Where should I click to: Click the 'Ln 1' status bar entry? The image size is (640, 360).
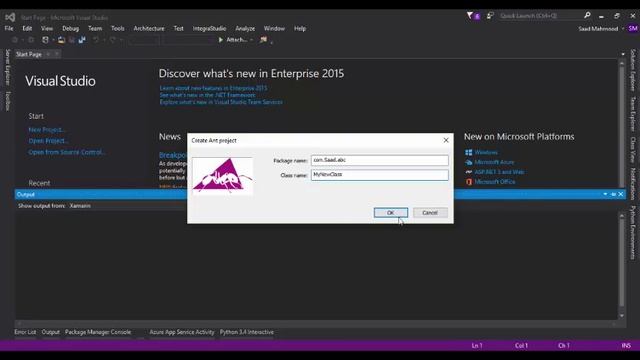[x=477, y=345]
